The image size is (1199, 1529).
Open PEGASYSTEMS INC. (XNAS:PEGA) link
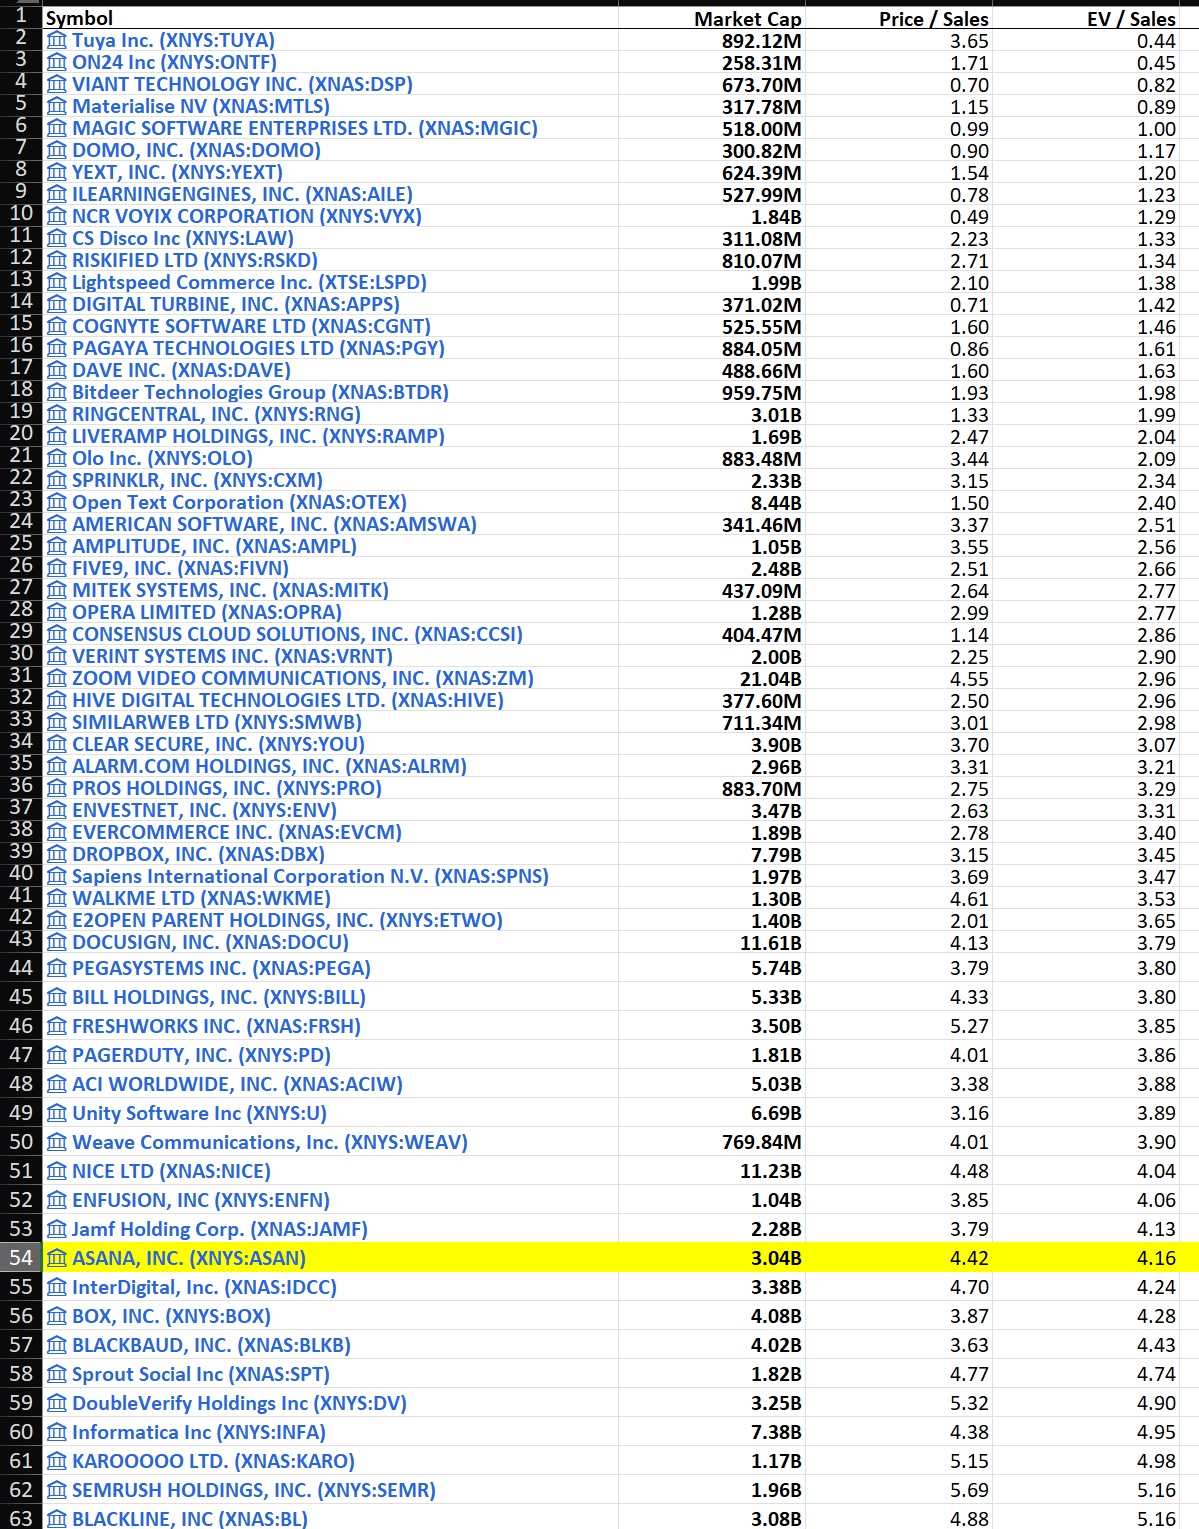click(x=221, y=968)
